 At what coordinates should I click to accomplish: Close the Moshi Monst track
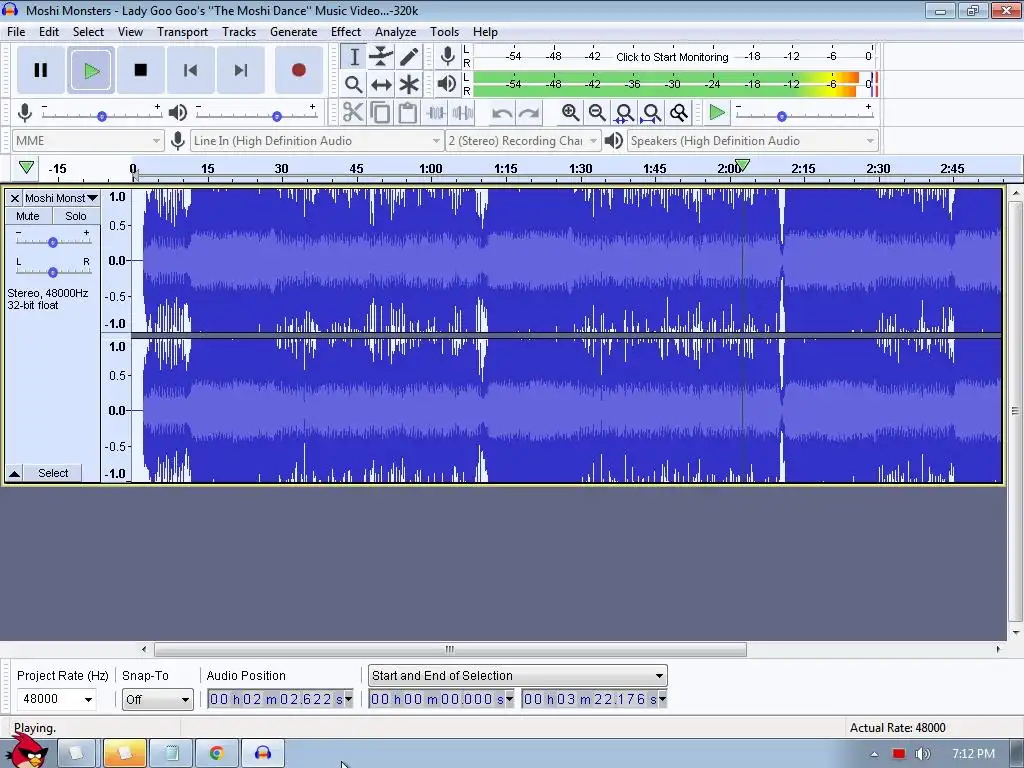coord(14,198)
